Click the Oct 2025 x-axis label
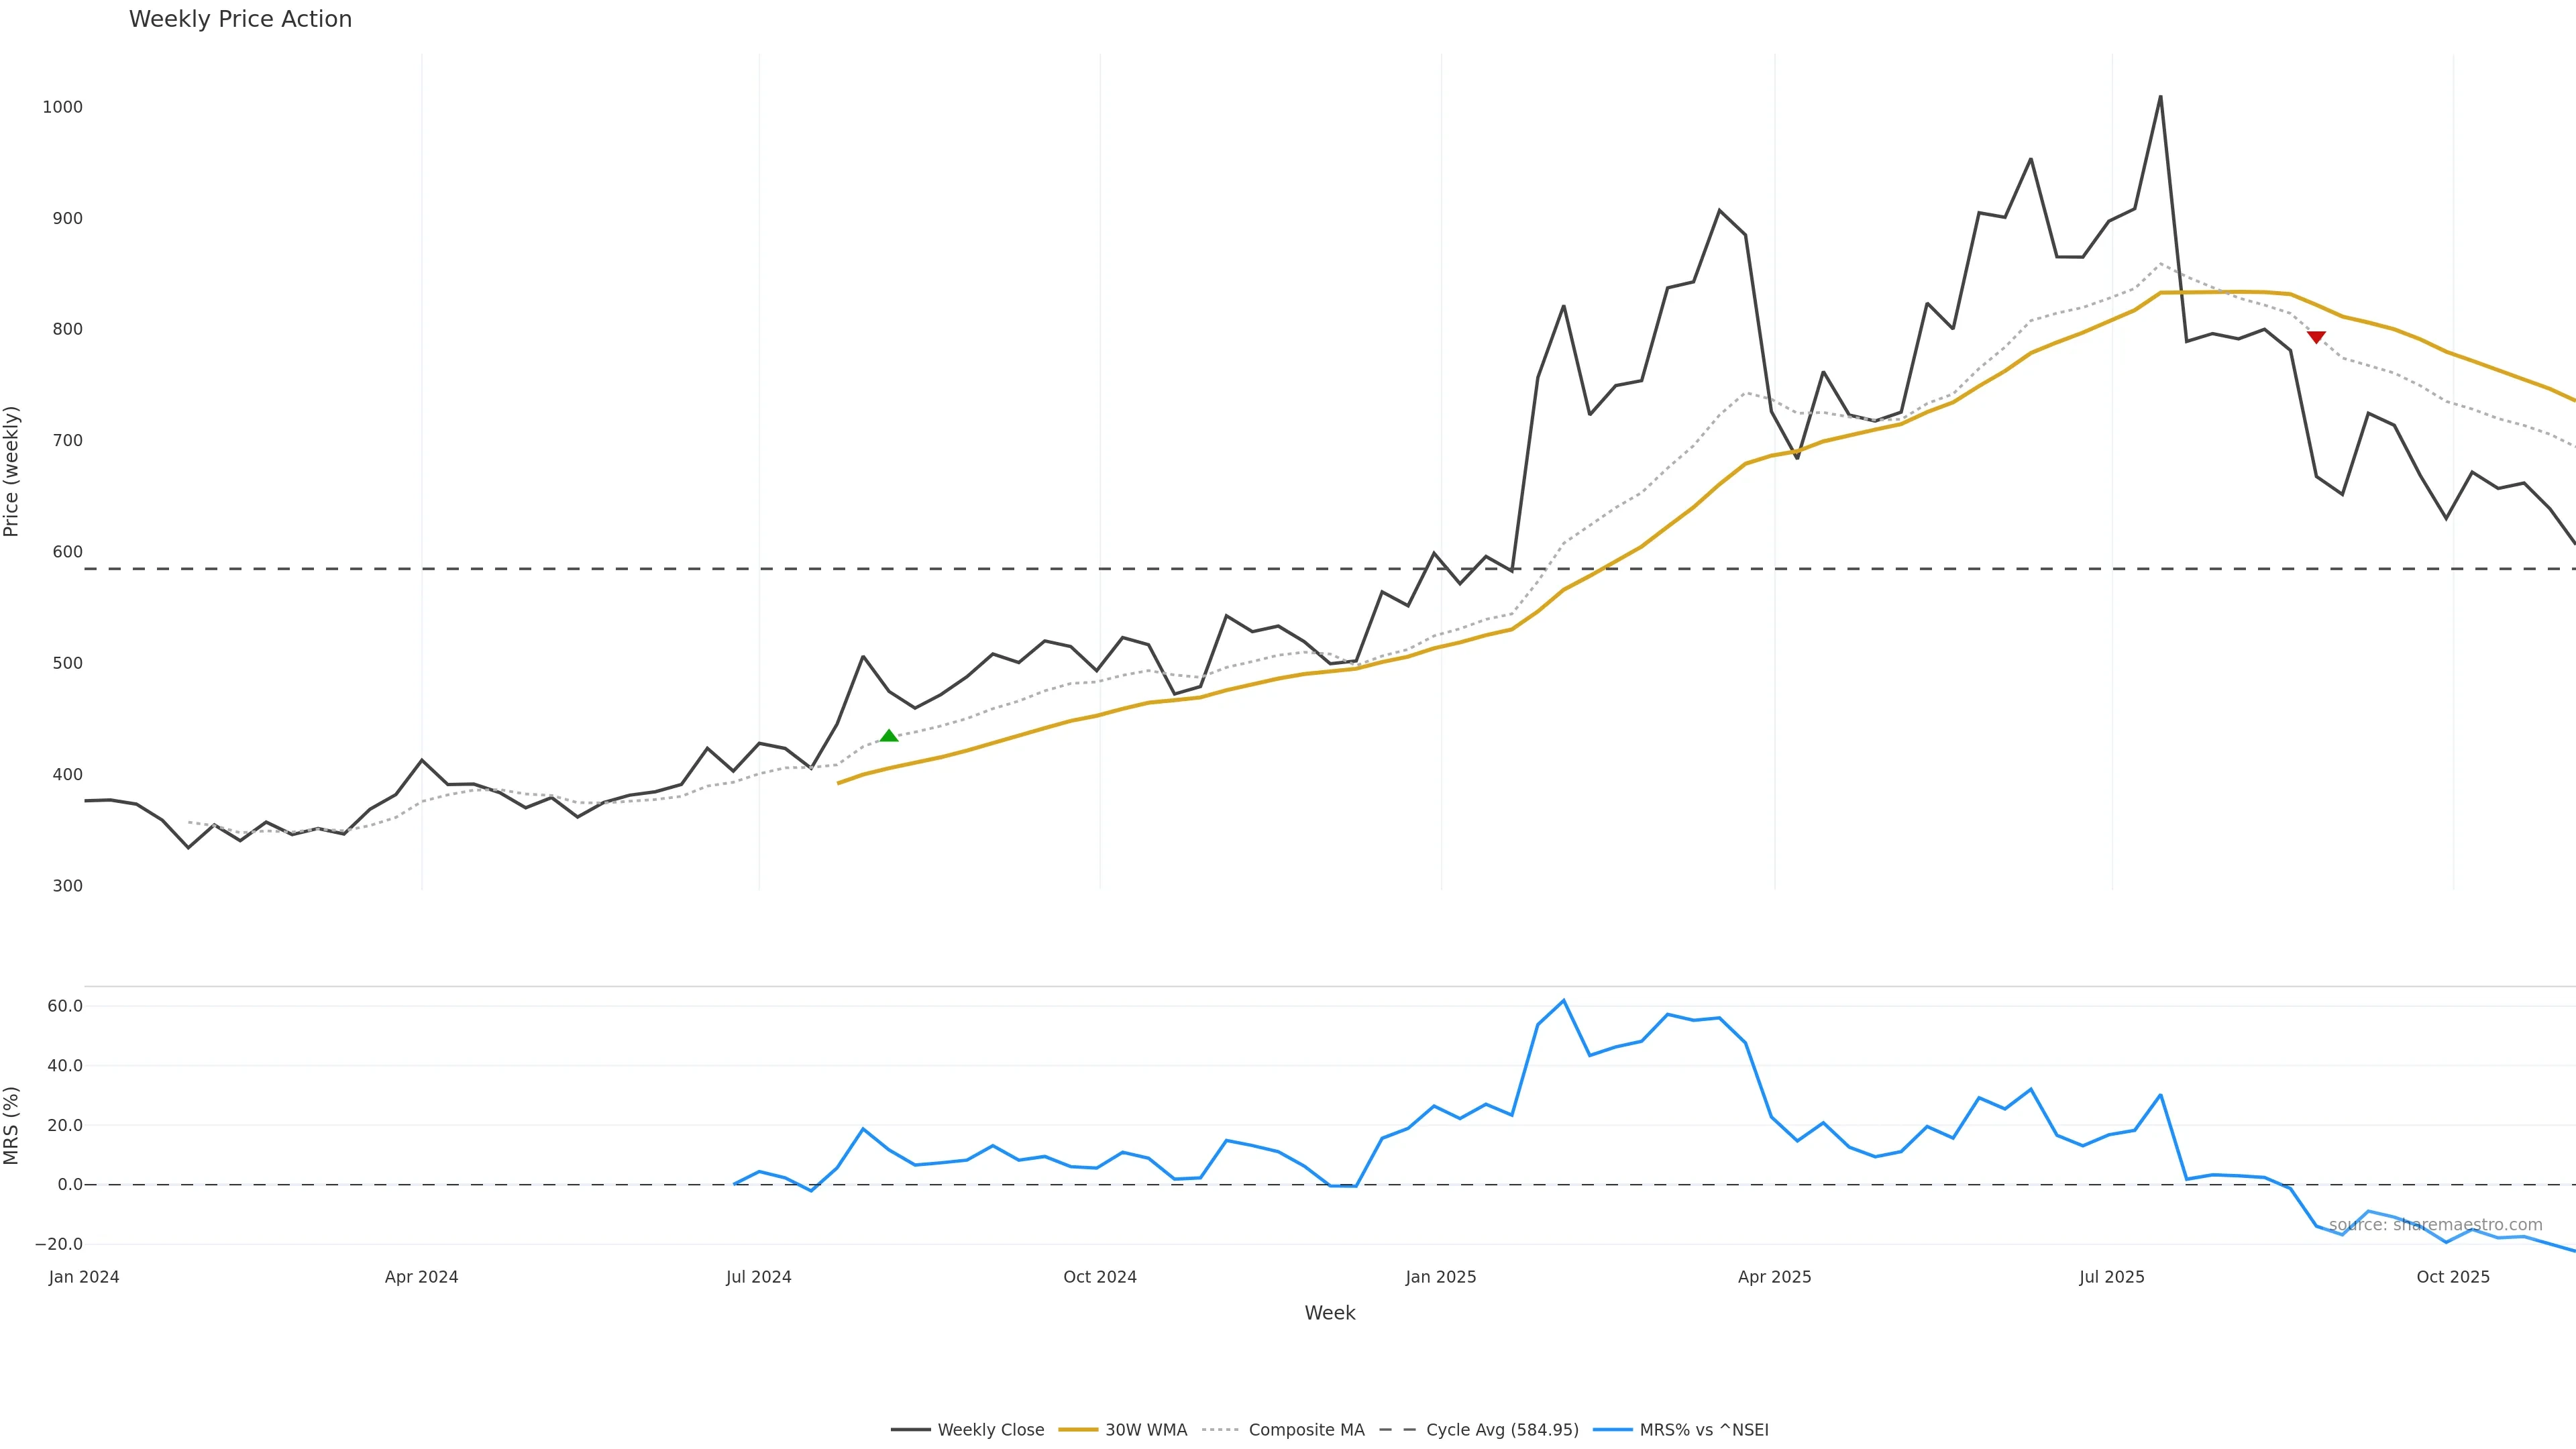Image resolution: width=2576 pixels, height=1449 pixels. tap(2452, 1277)
